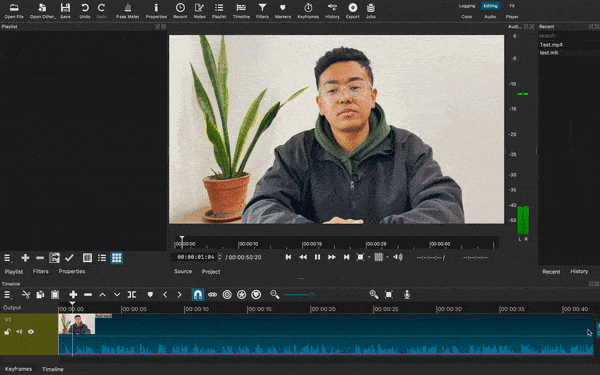
Task: Show Properties panel via the top toolbar icon
Action: (156, 10)
